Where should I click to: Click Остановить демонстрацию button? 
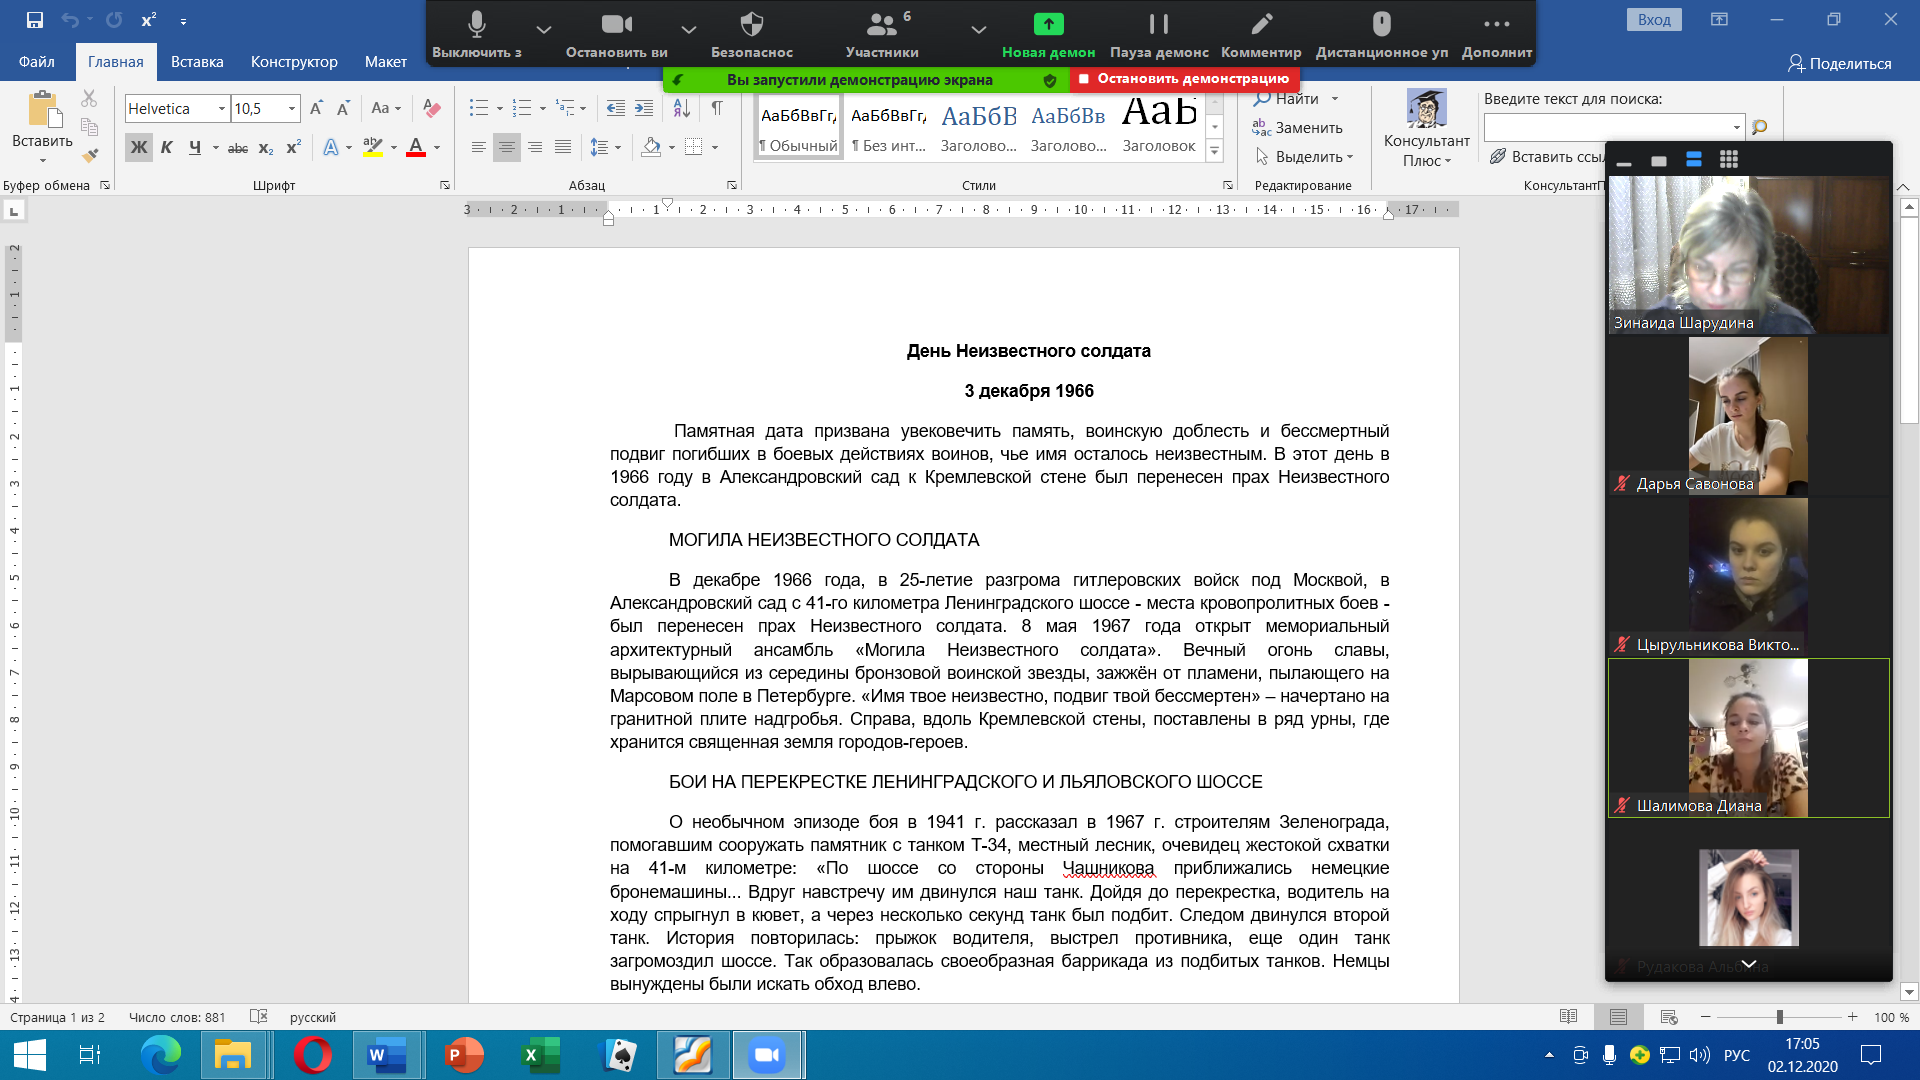1184,79
